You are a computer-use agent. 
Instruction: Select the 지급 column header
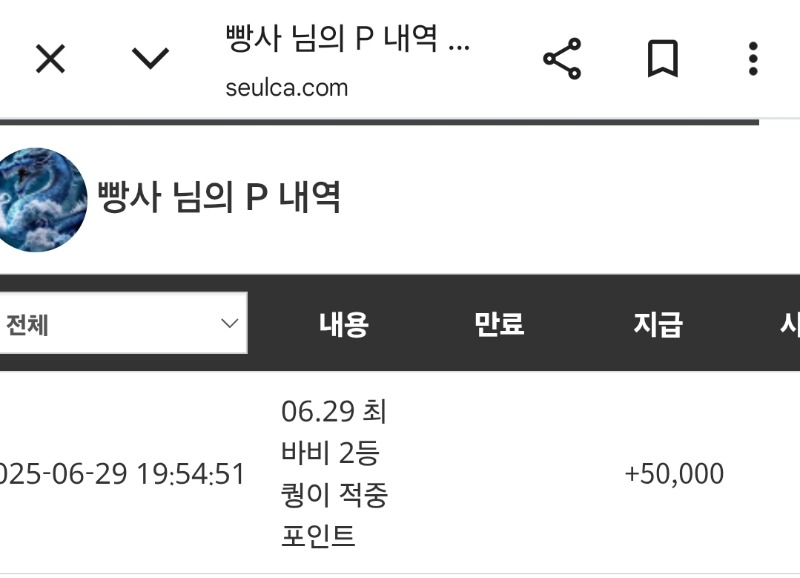[658, 324]
